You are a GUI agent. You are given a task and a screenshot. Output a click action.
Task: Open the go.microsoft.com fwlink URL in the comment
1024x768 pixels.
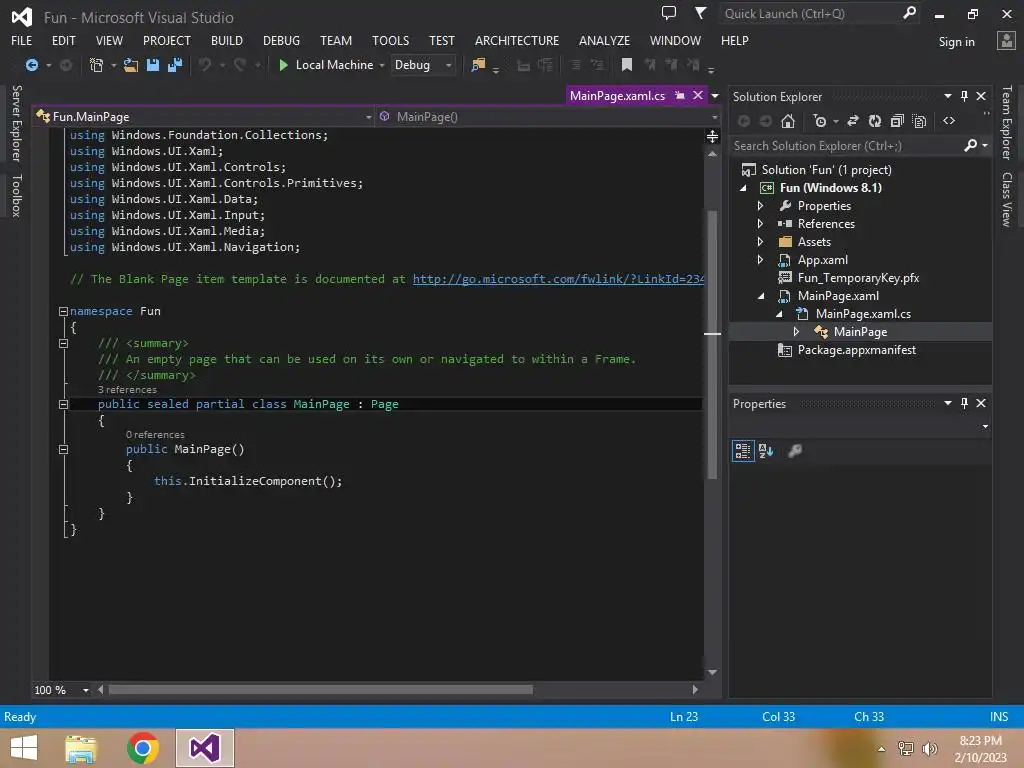tap(558, 279)
